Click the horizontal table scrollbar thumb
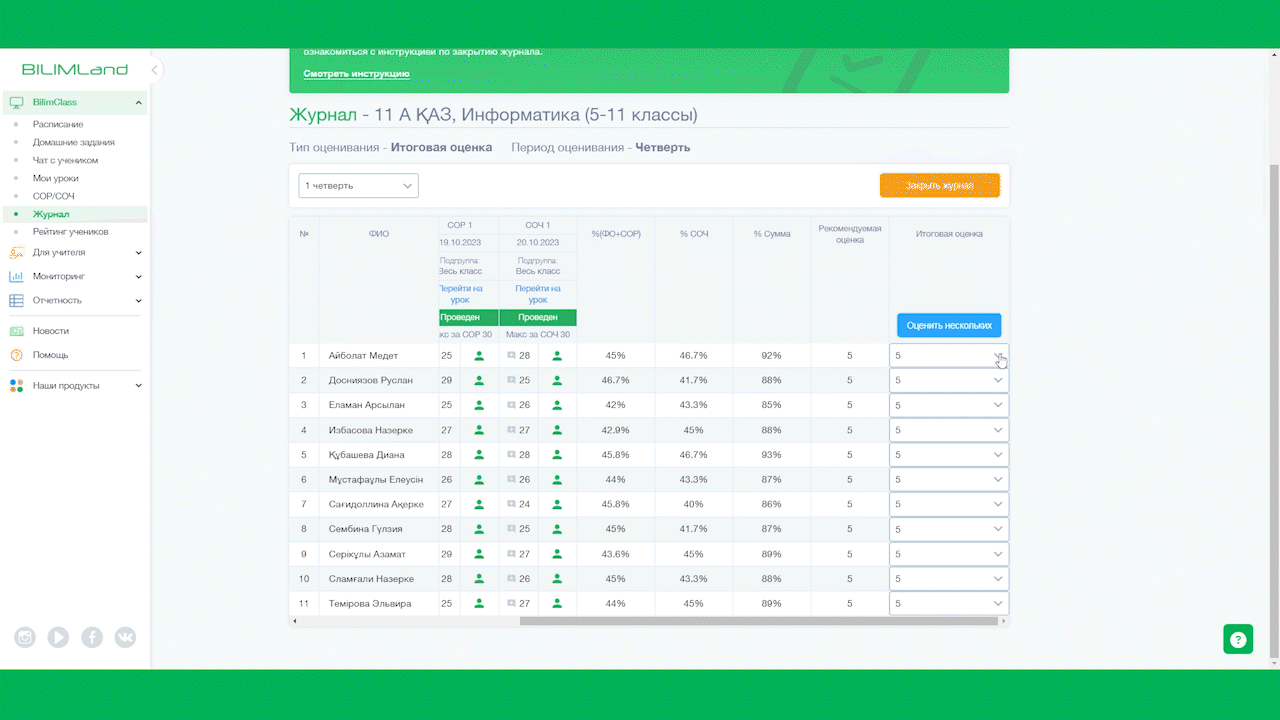The image size is (1280, 720). pos(758,621)
